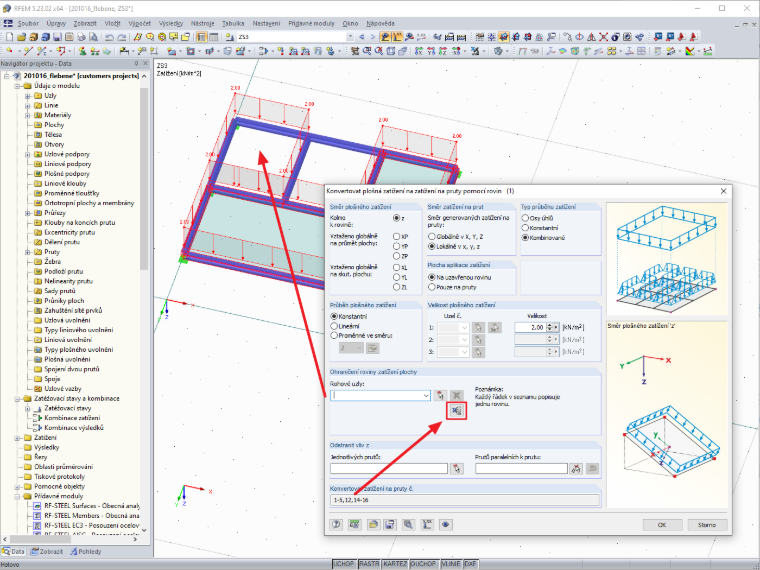
Task: Select Konstantní load distribution type
Action: point(525,228)
